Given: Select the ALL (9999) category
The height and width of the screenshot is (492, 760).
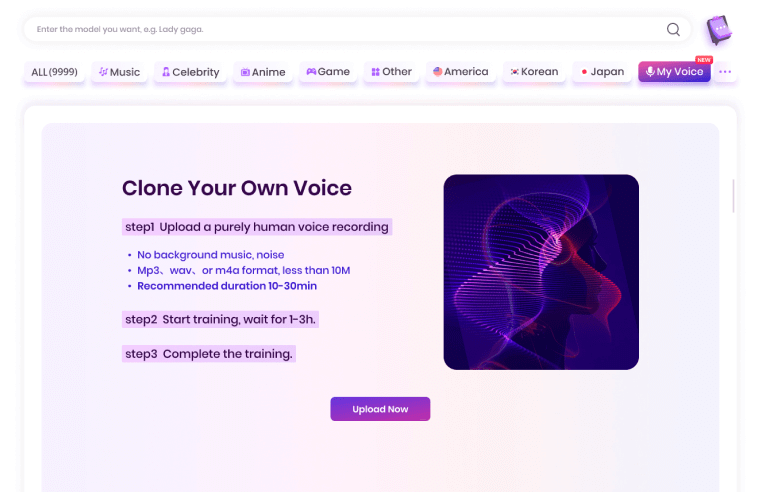Looking at the screenshot, I should point(54,72).
